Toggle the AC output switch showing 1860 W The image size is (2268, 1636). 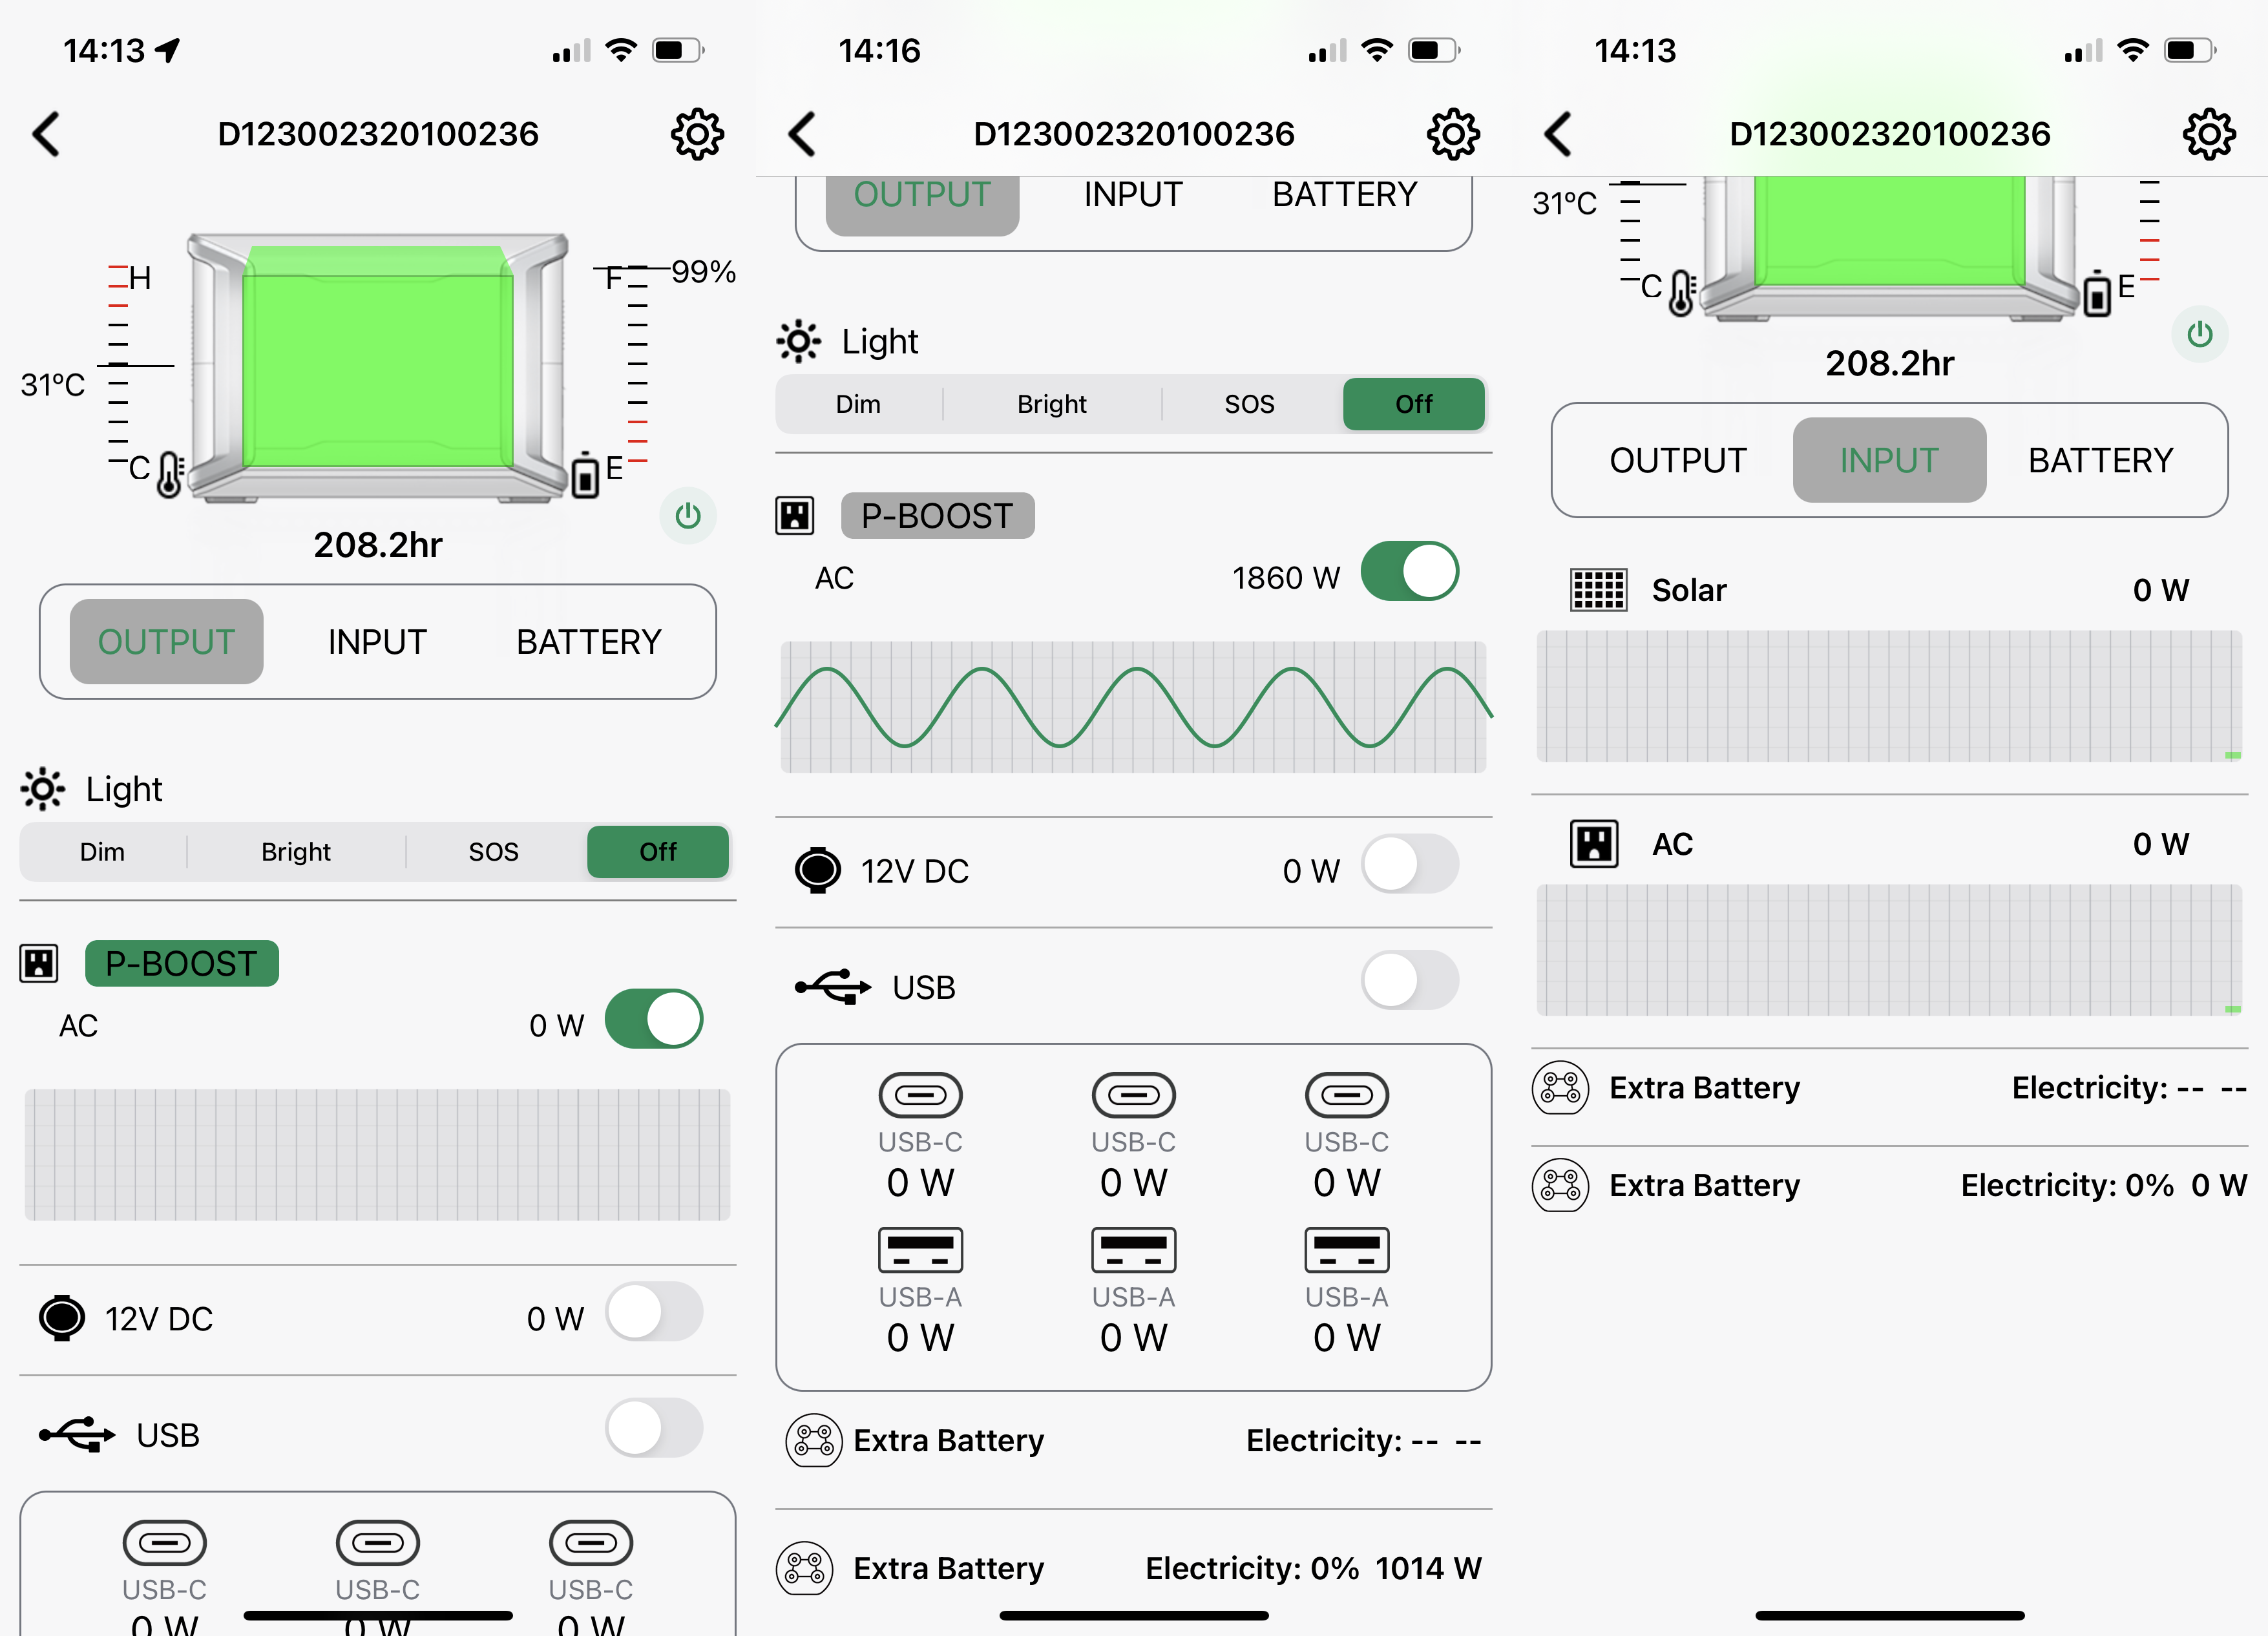point(1410,572)
